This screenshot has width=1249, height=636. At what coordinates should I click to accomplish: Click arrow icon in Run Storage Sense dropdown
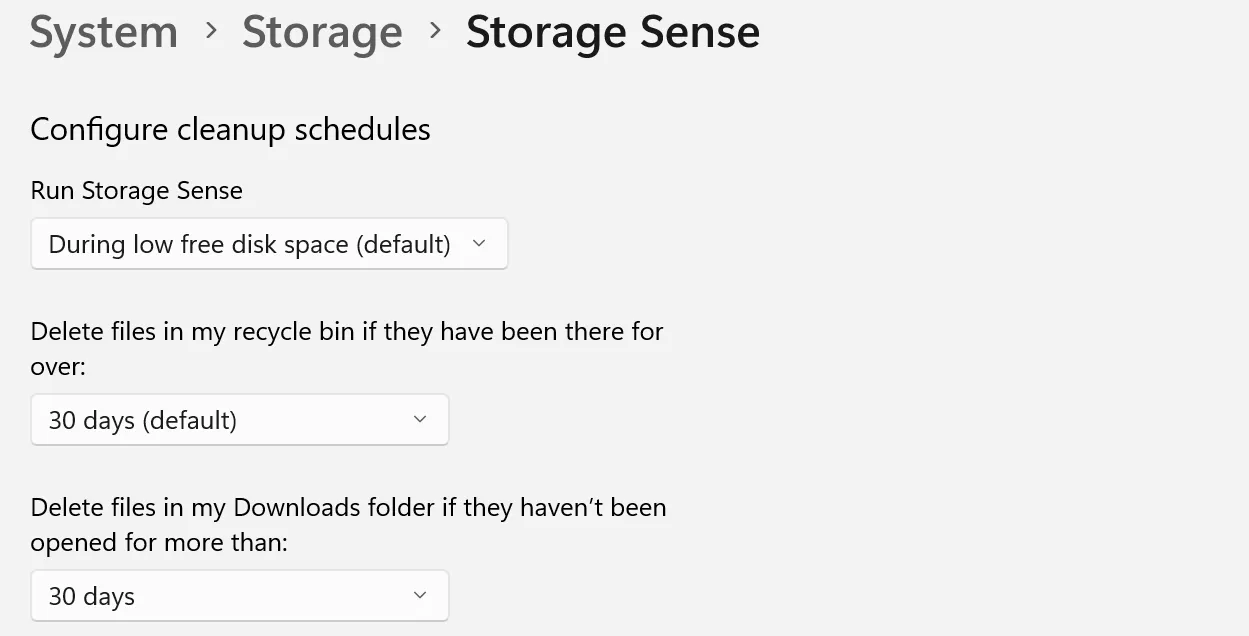coord(479,244)
